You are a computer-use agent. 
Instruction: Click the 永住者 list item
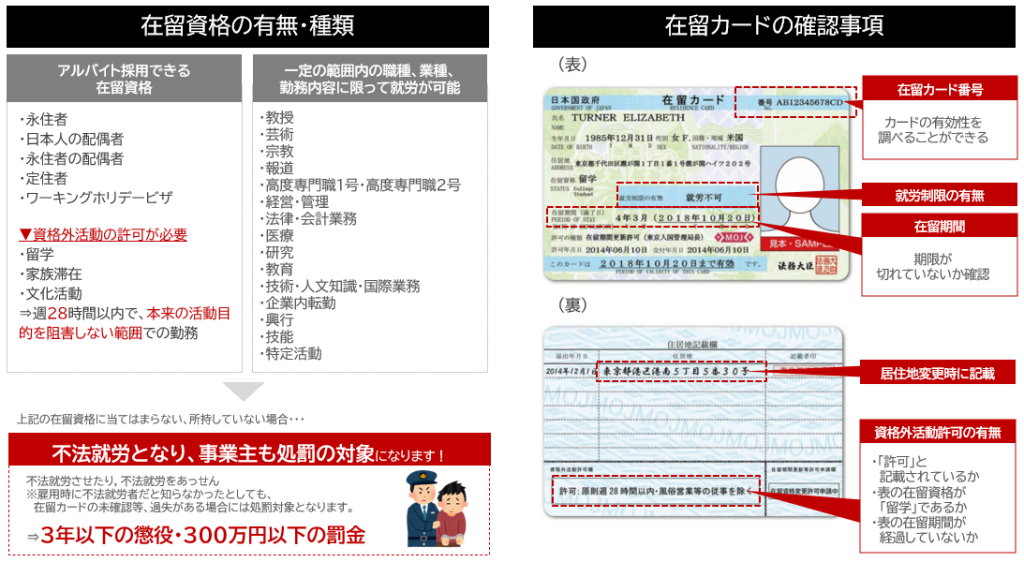click(44, 119)
